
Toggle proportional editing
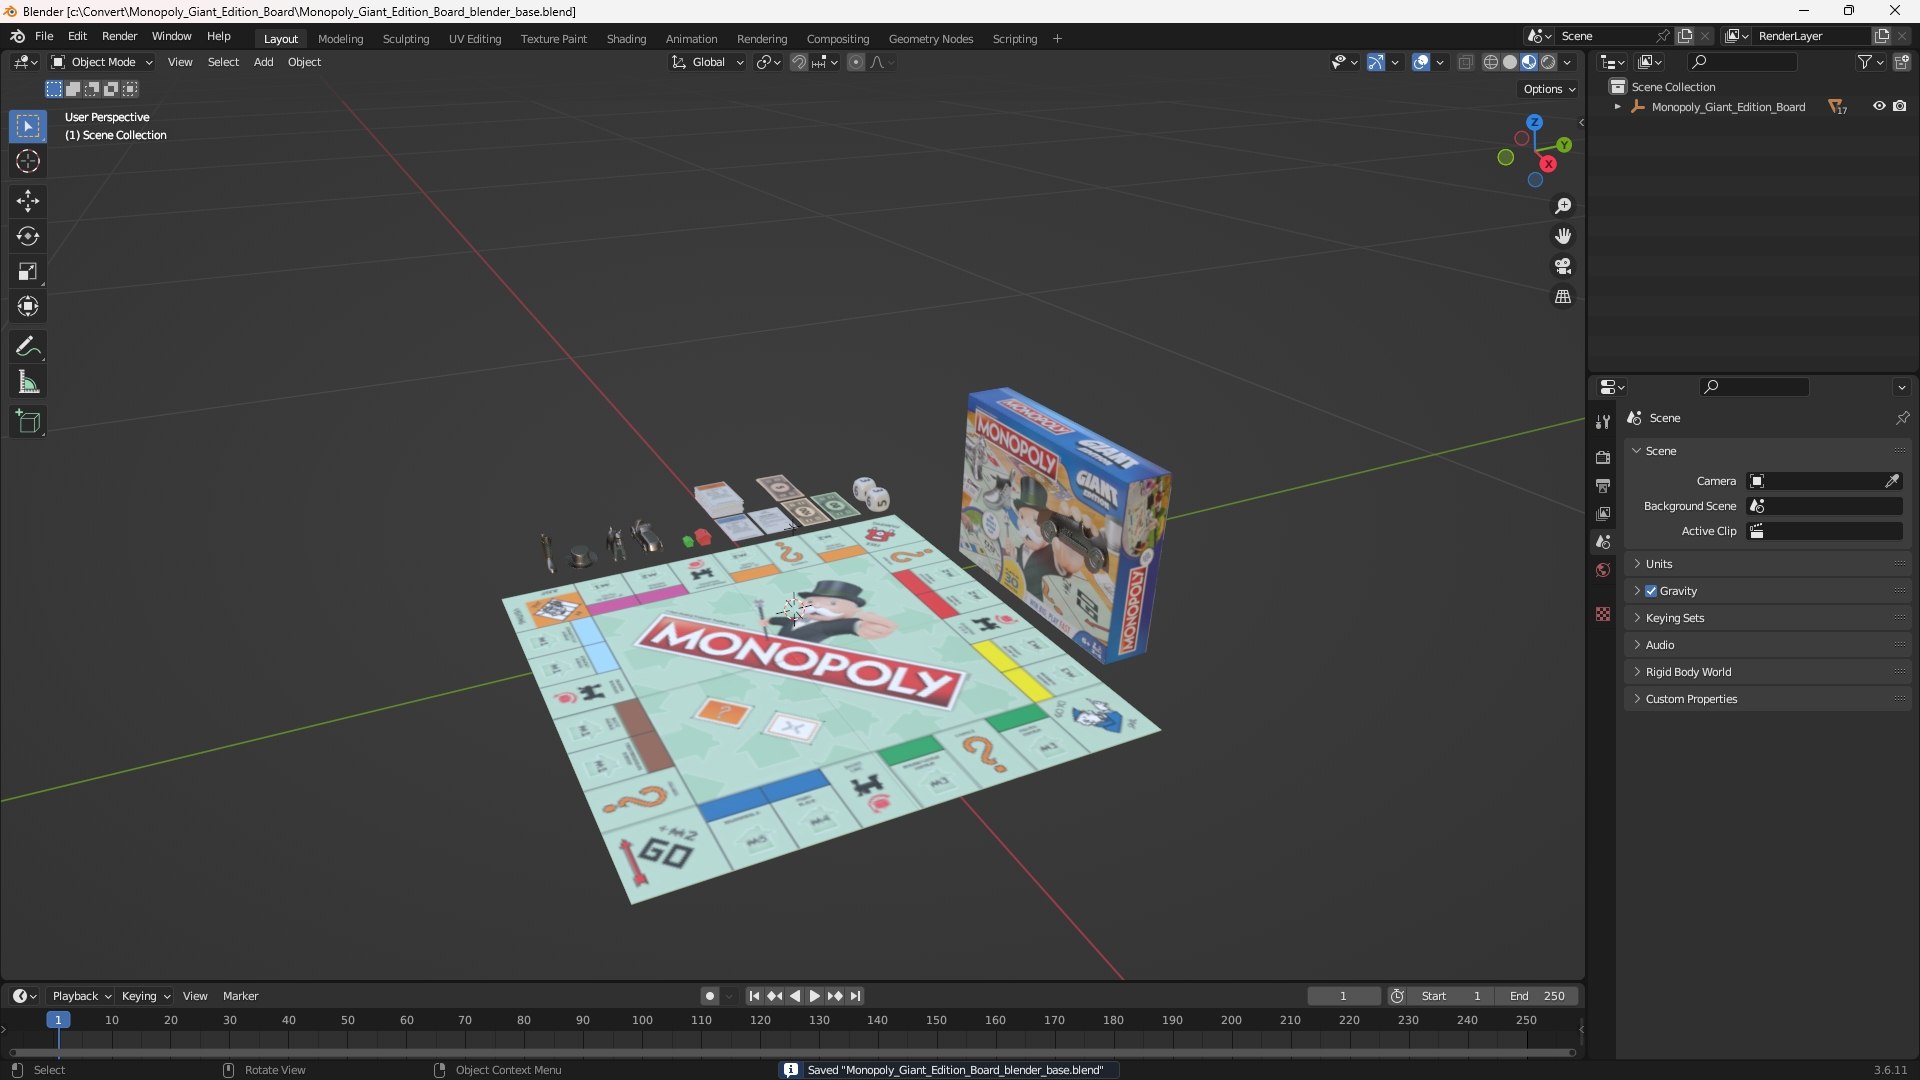[x=856, y=62]
